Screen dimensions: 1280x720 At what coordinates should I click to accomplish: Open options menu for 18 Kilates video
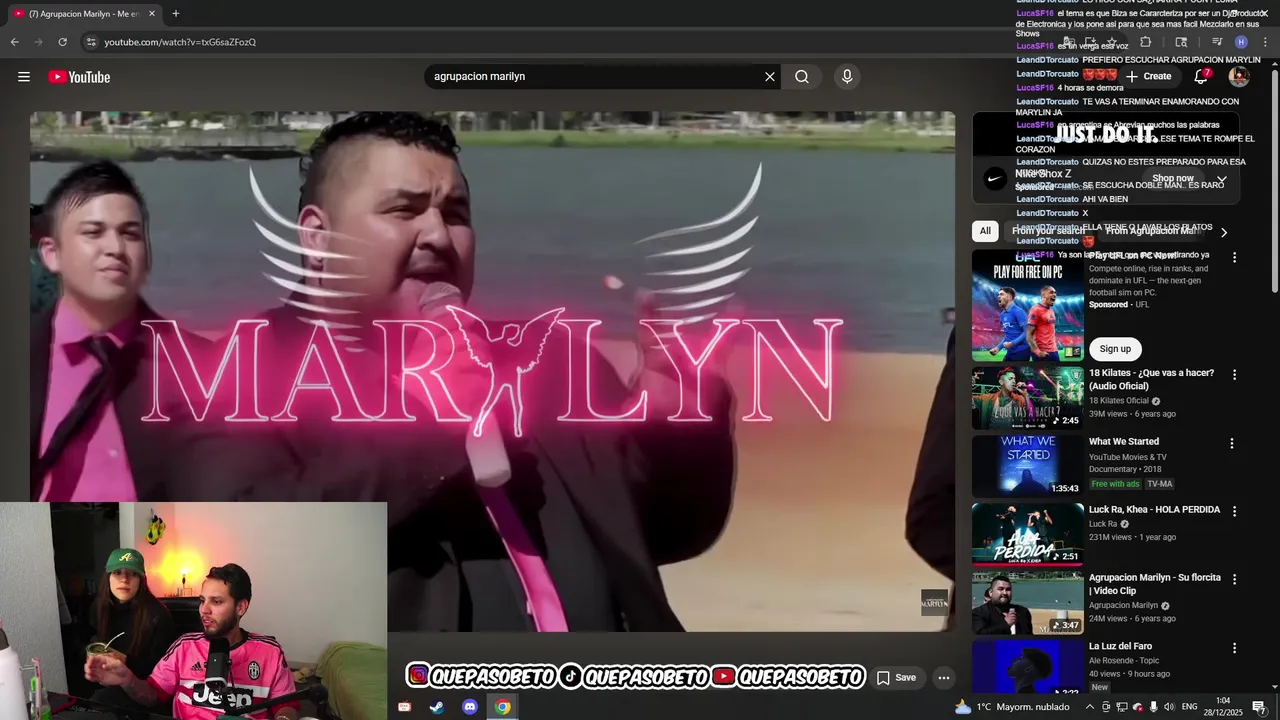tap(1234, 375)
